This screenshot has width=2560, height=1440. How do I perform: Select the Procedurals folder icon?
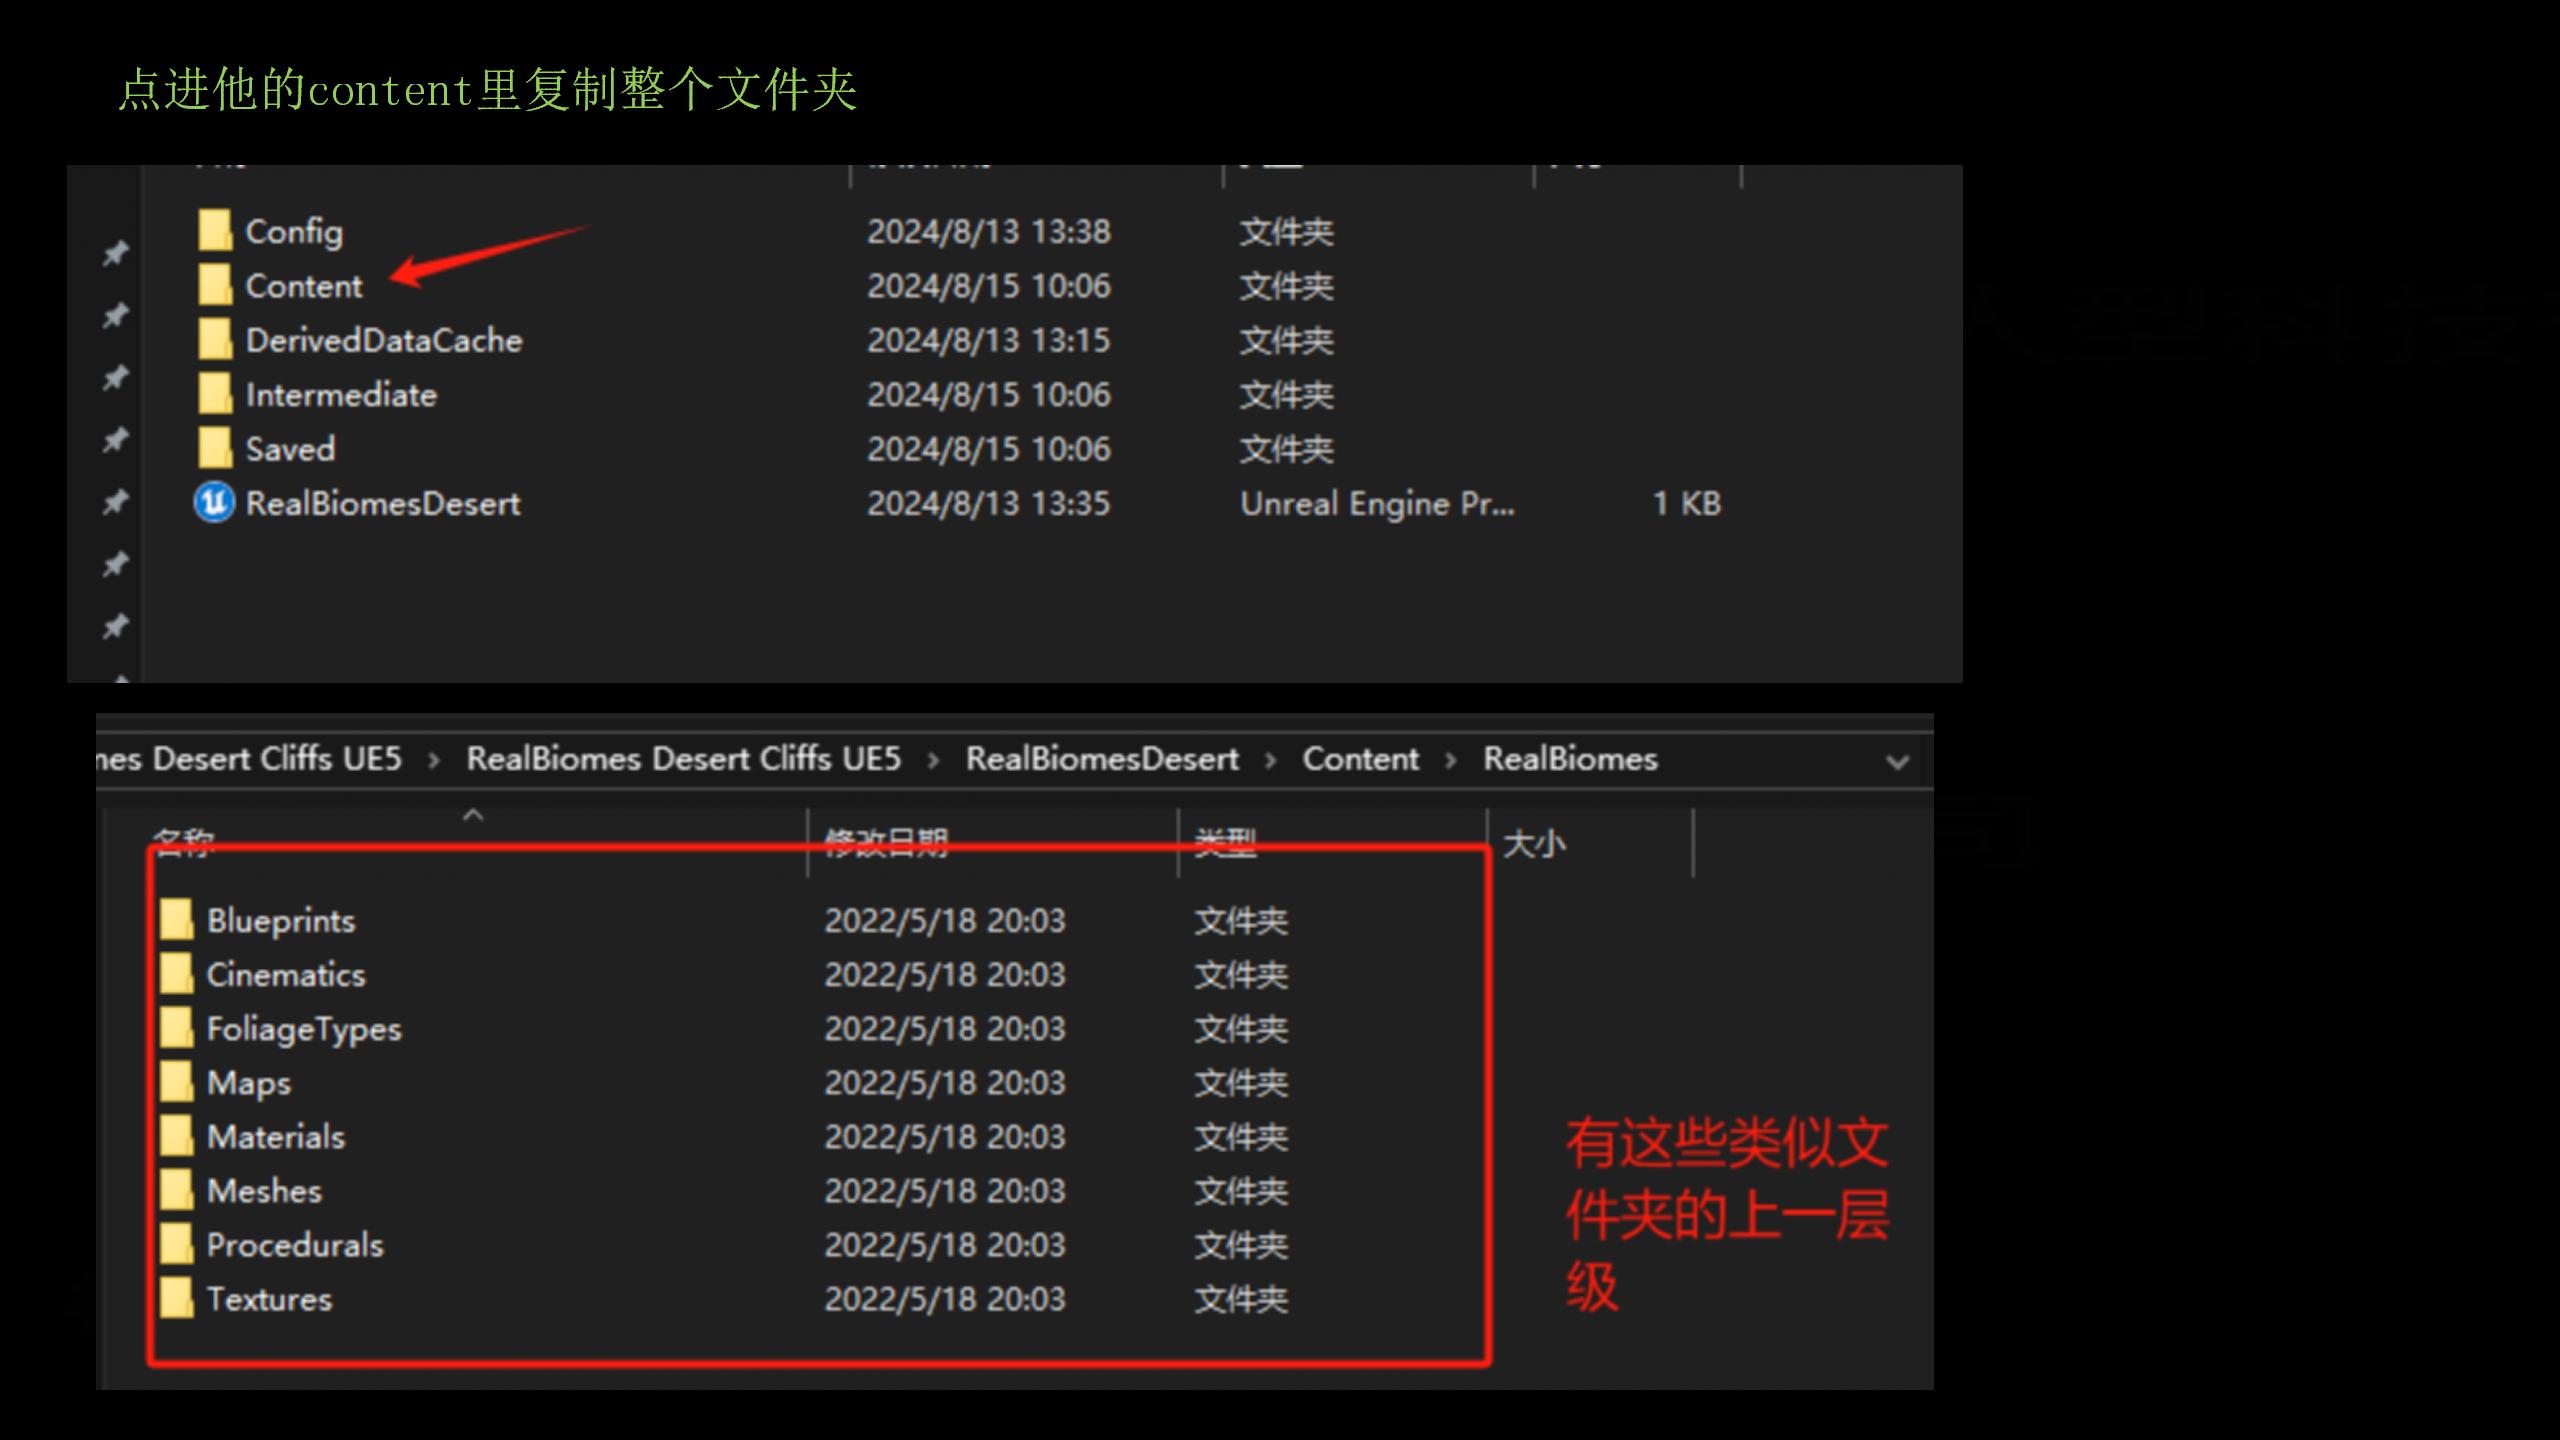coord(176,1244)
